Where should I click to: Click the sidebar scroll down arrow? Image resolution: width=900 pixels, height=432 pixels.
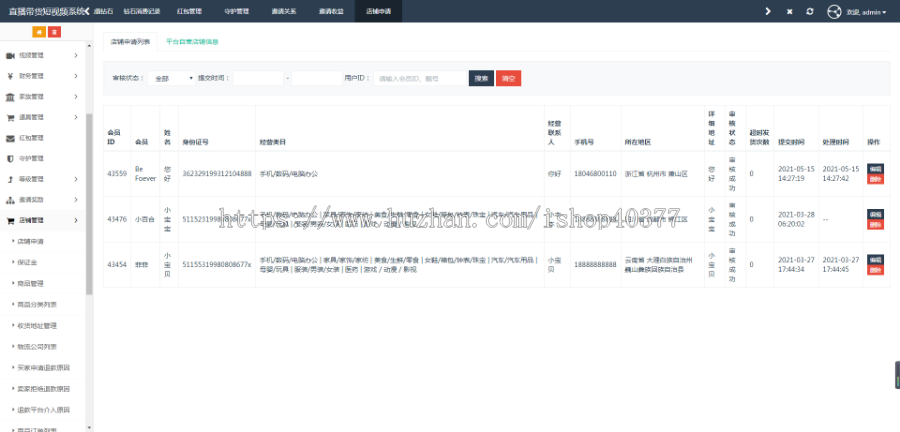click(89, 427)
